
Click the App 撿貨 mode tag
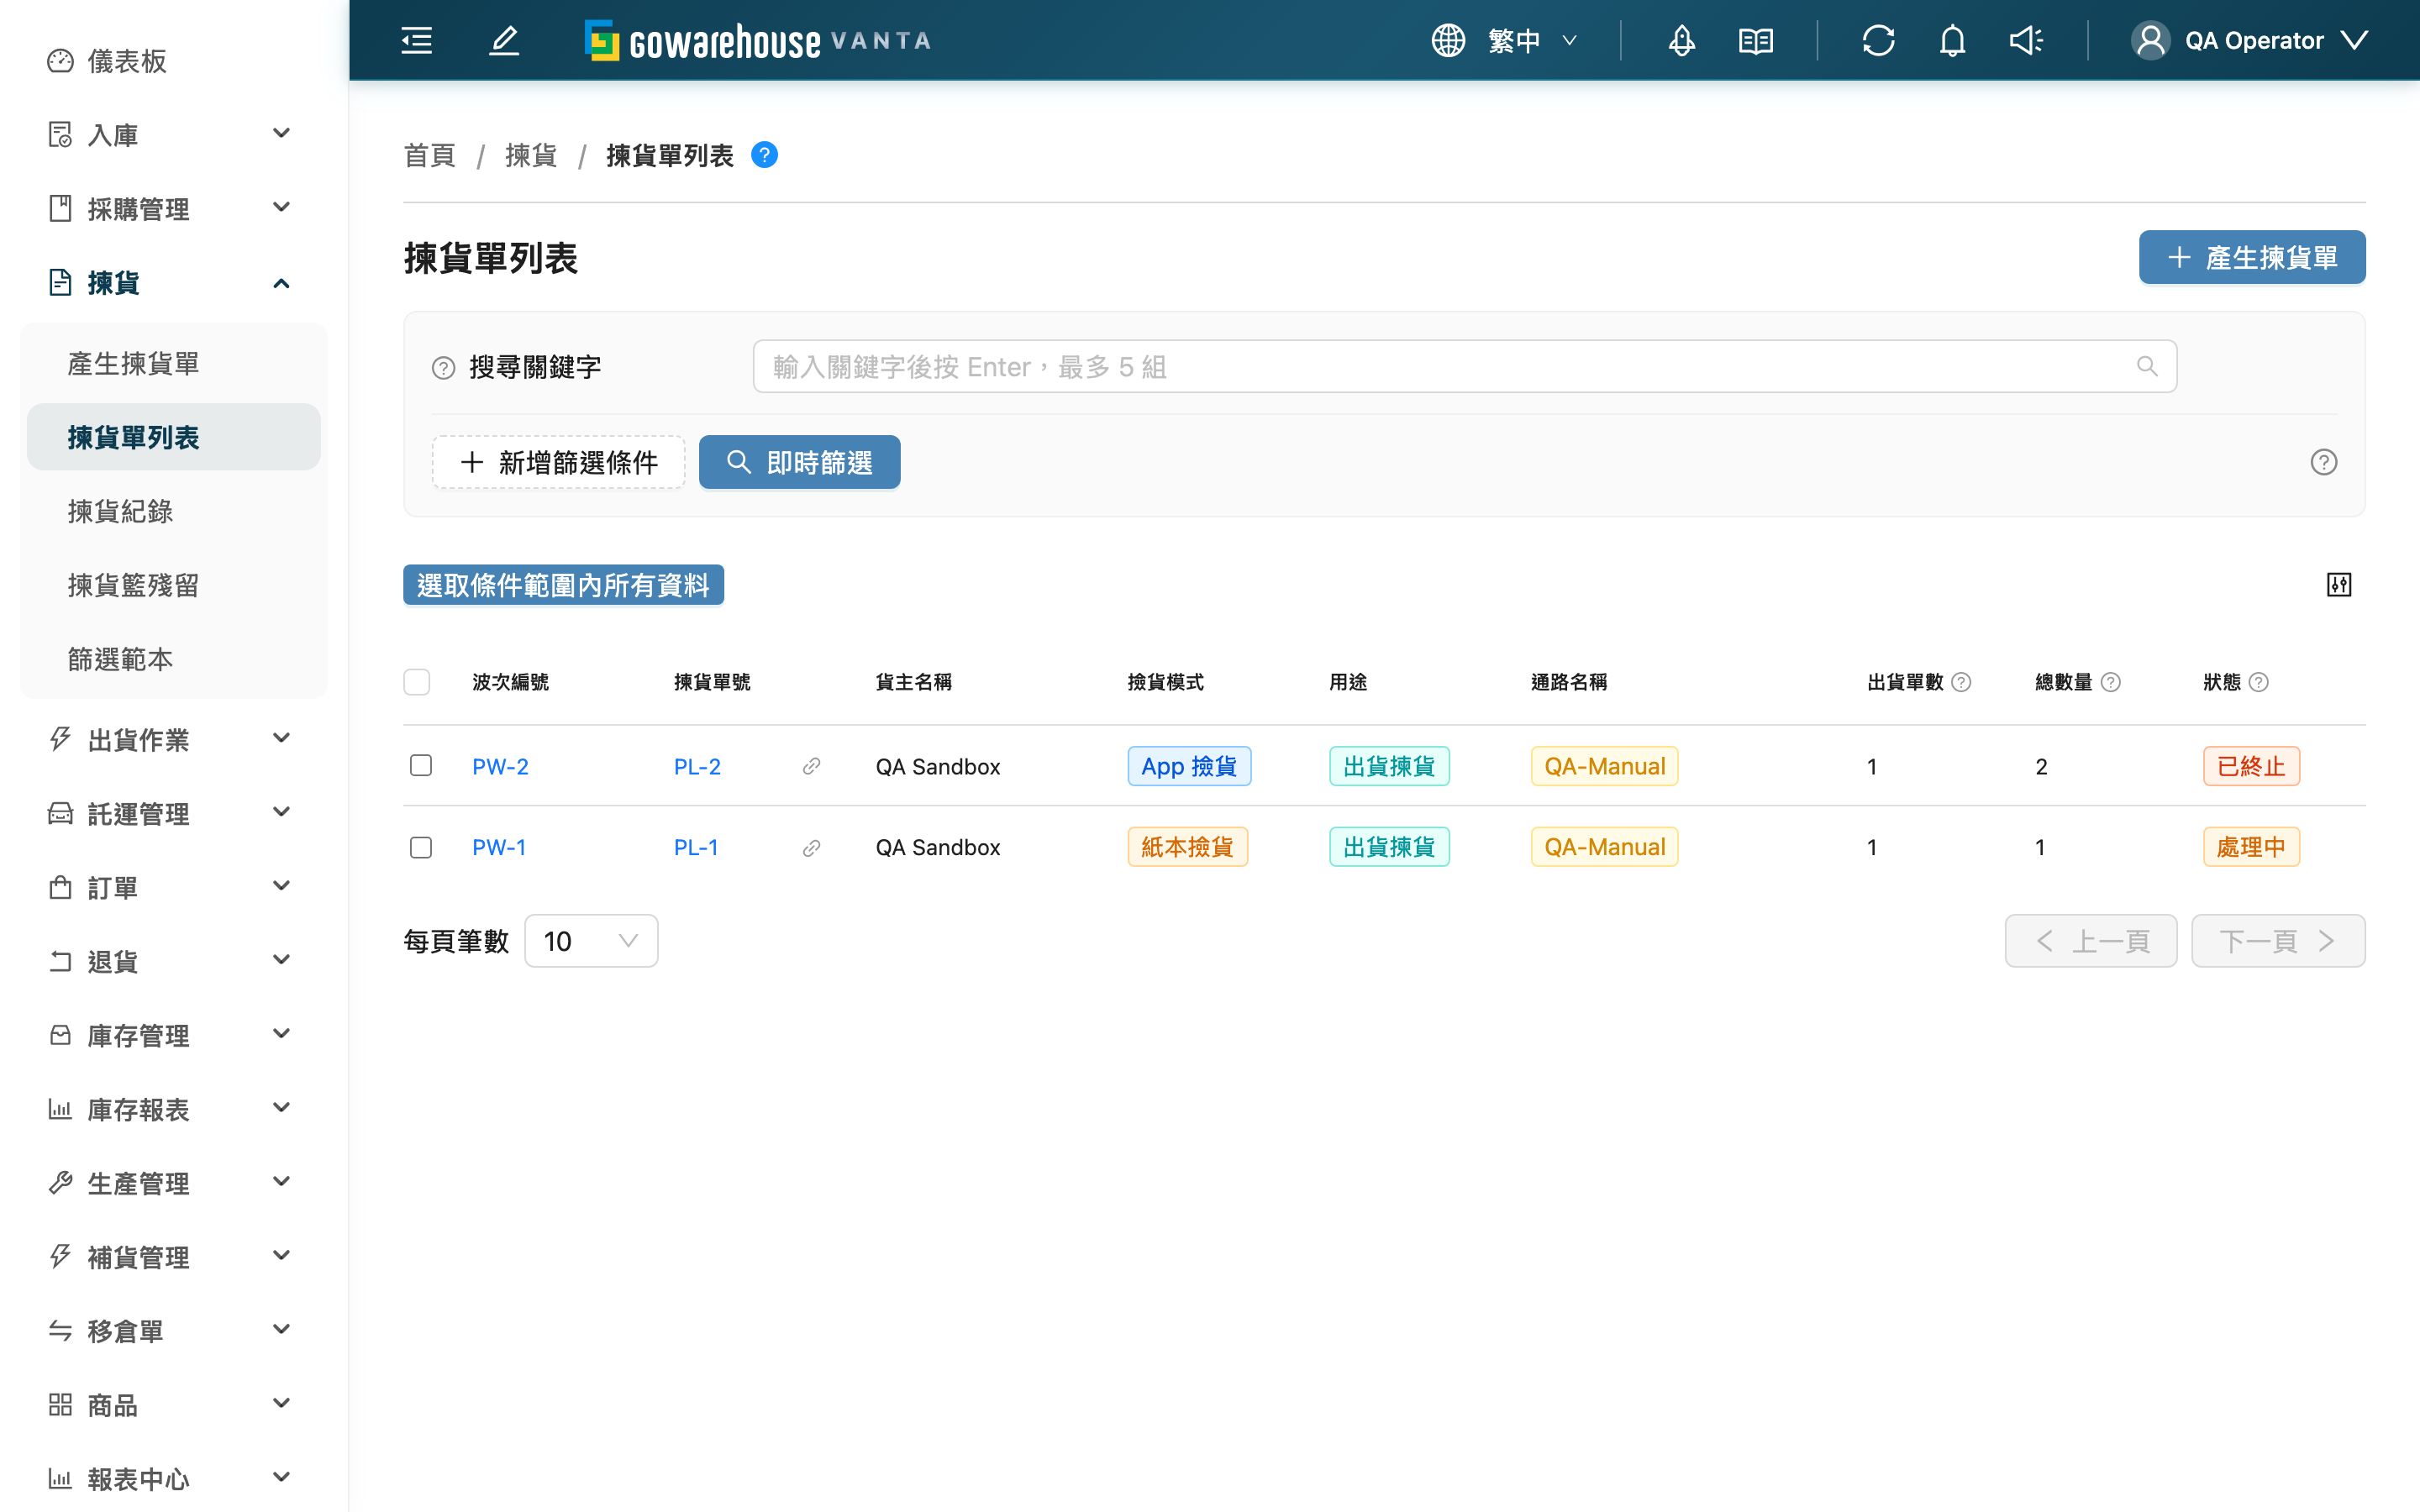(x=1189, y=766)
